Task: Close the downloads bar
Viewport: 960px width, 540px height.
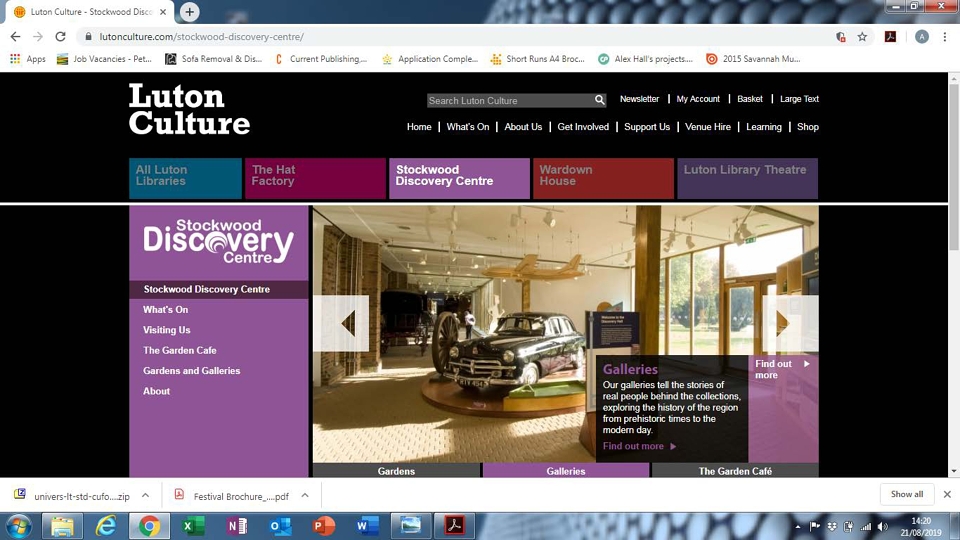Action: [947, 494]
